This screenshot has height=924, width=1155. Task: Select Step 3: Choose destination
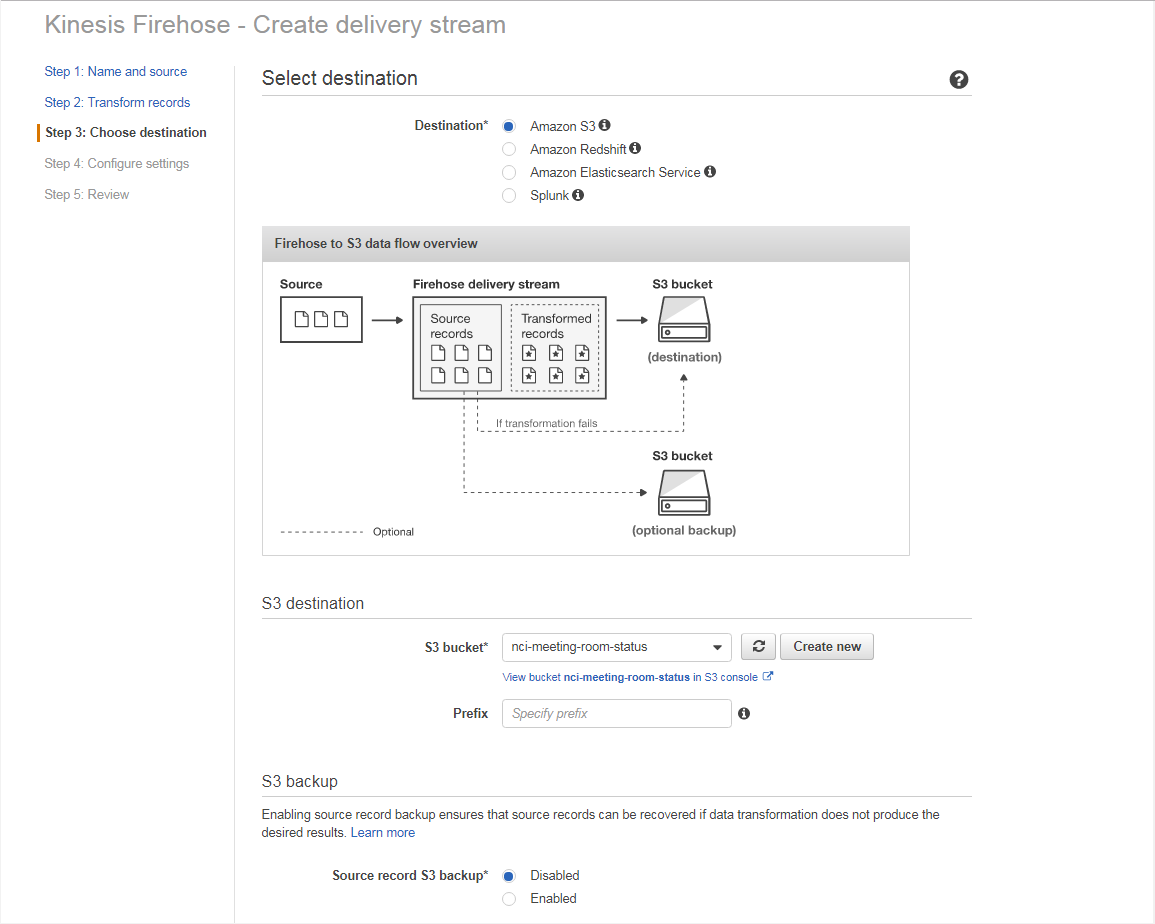tap(126, 133)
